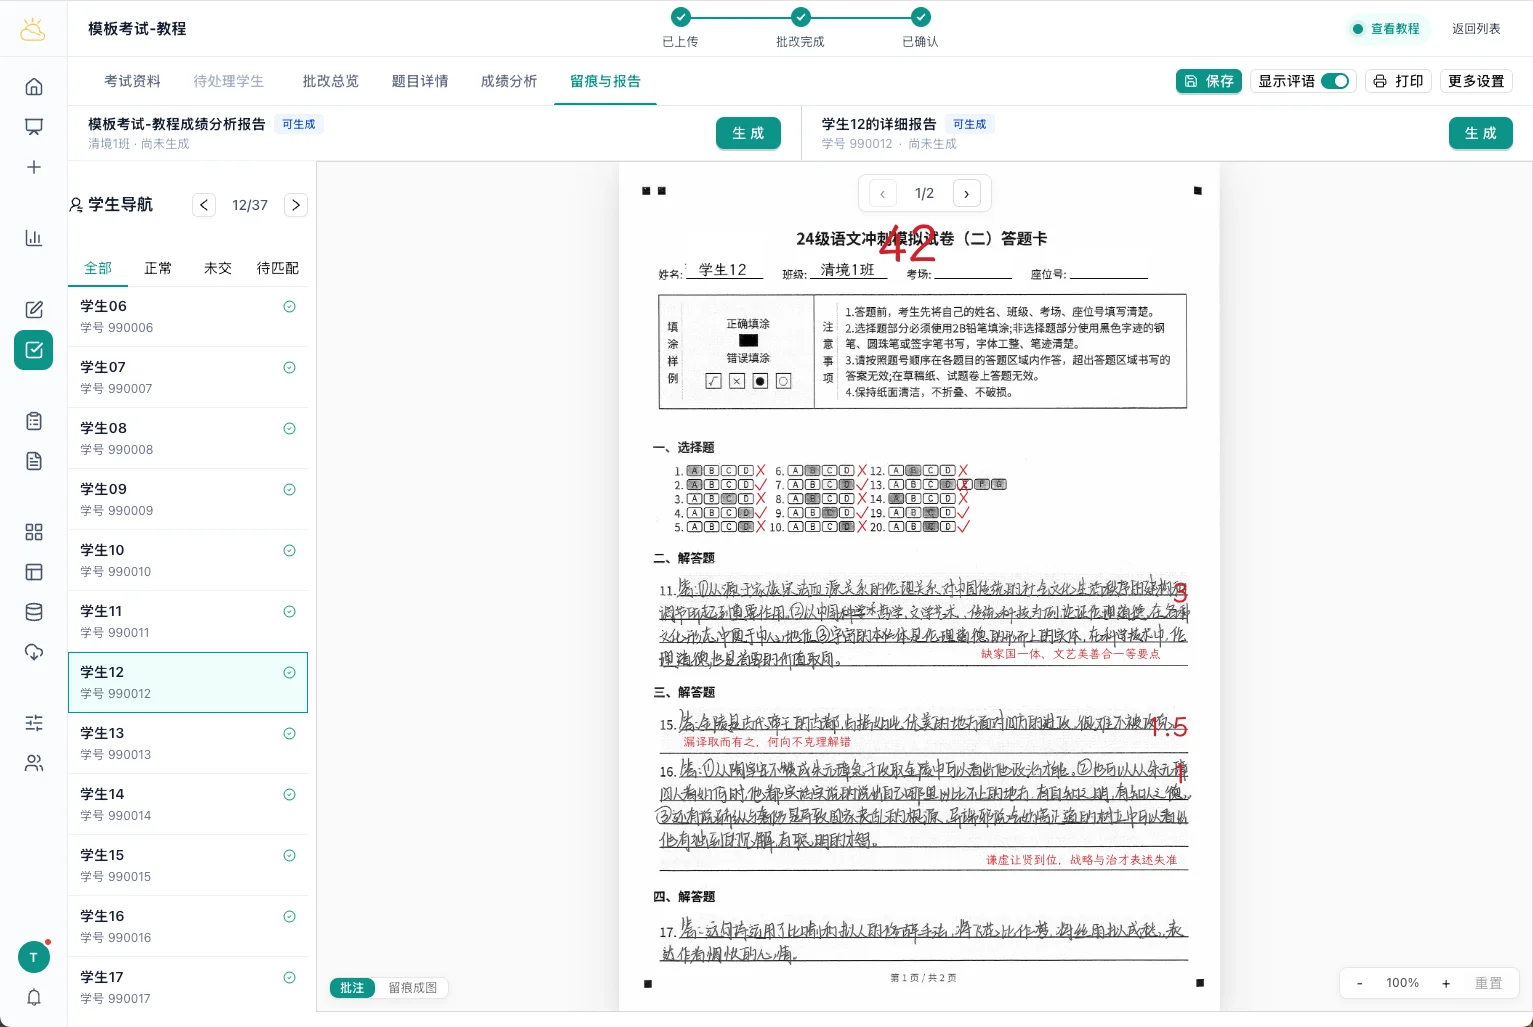Filter student list by 未交
1533x1027 pixels.
[218, 268]
